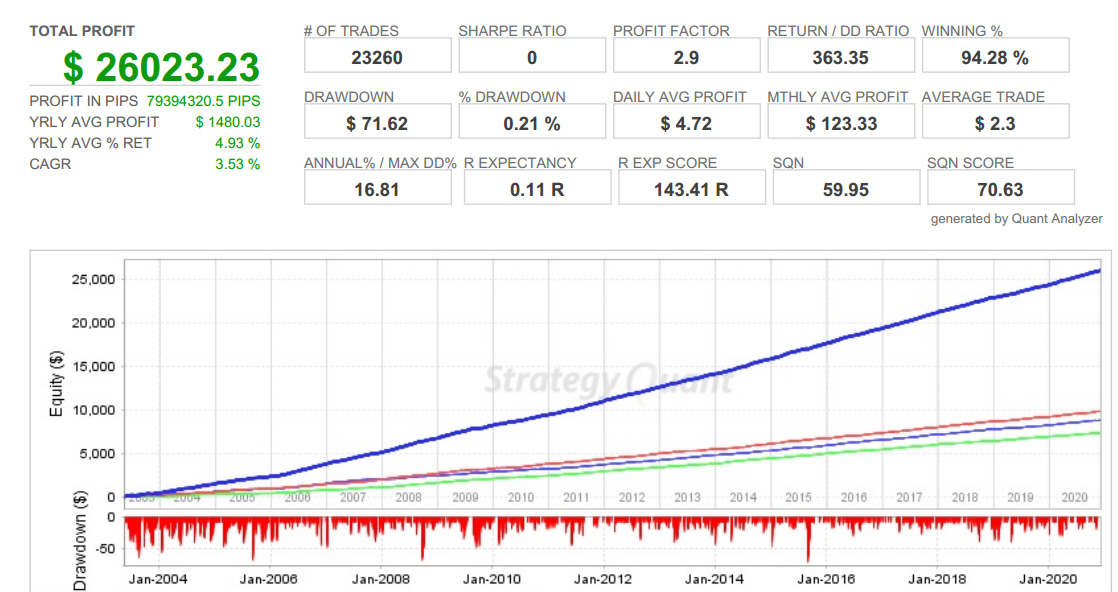Select the % Drawdown value 0.21 %
This screenshot has height=592, width=1118.
coord(532,123)
